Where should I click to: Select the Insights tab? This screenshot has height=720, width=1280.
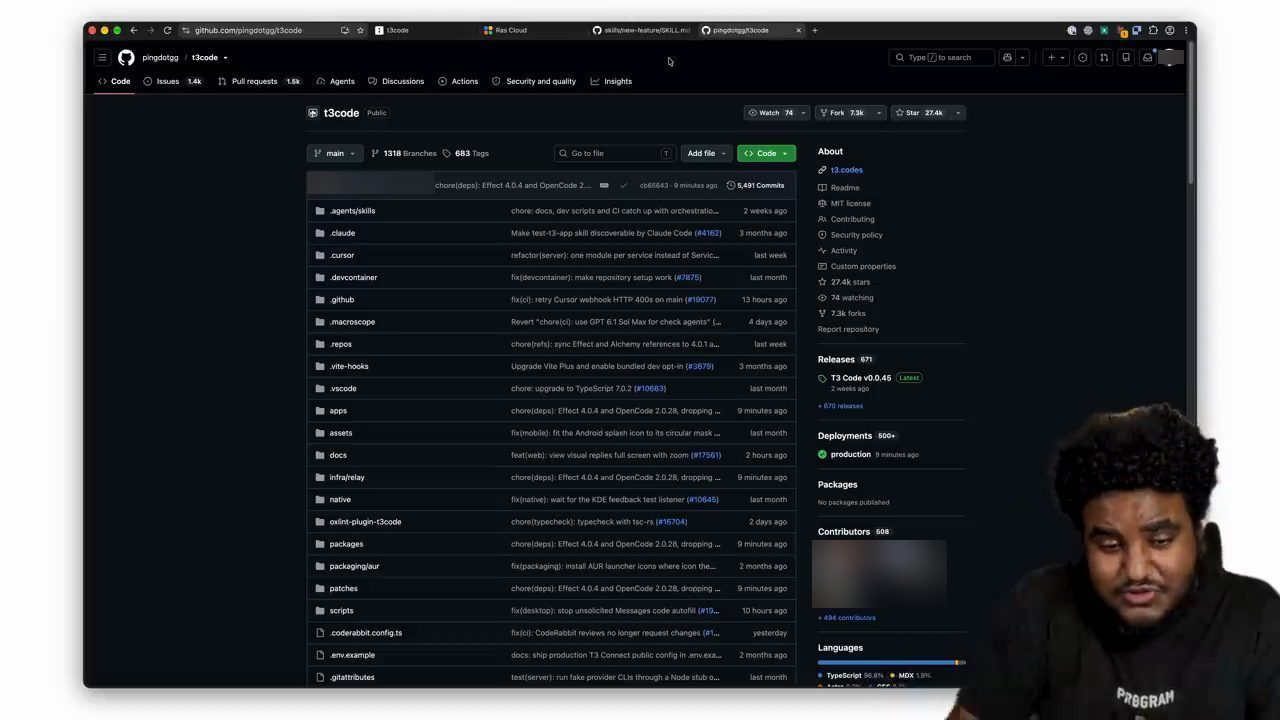pyautogui.click(x=611, y=81)
